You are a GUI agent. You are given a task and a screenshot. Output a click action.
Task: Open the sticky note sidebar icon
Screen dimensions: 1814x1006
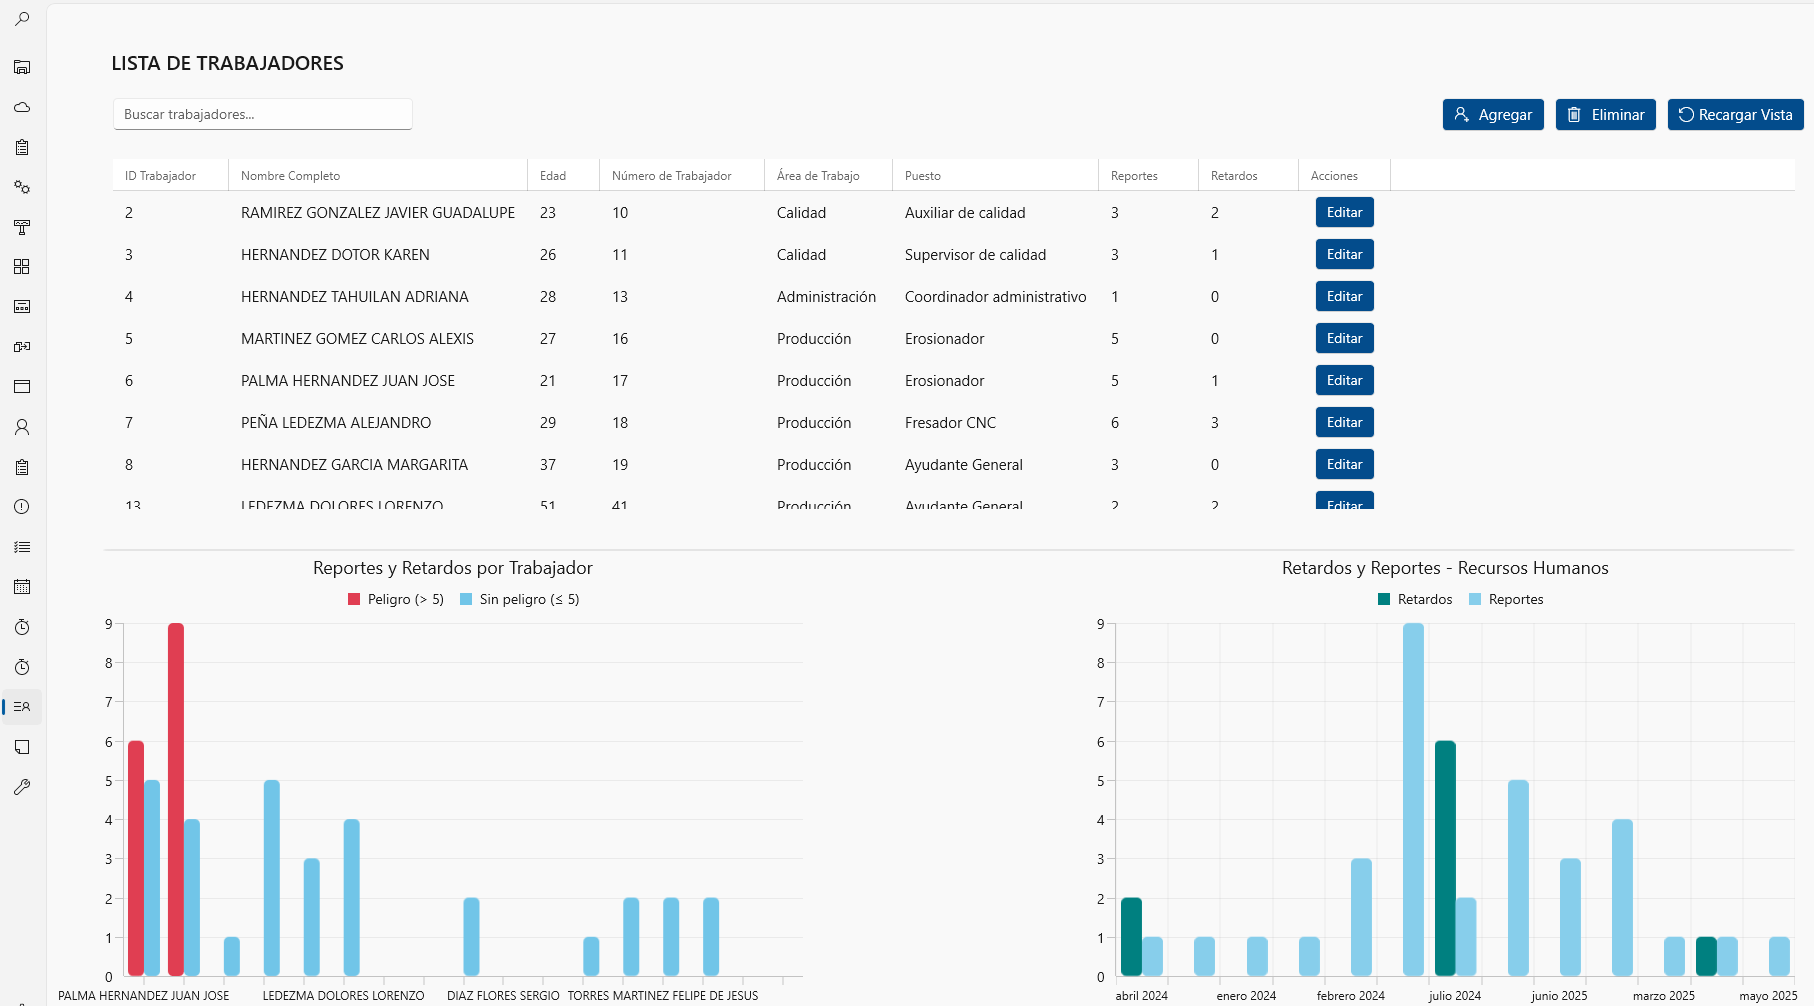22,747
